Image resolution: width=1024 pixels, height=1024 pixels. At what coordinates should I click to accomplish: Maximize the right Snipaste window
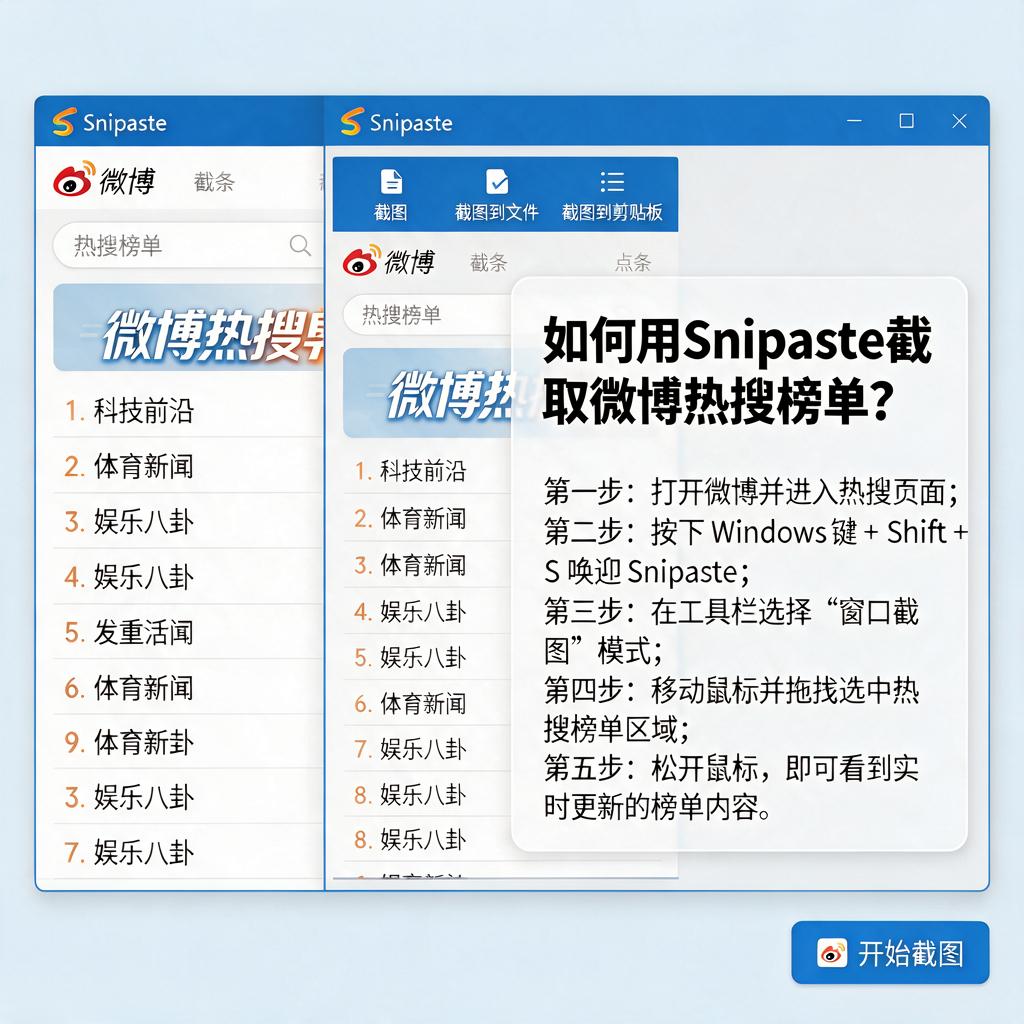point(906,121)
